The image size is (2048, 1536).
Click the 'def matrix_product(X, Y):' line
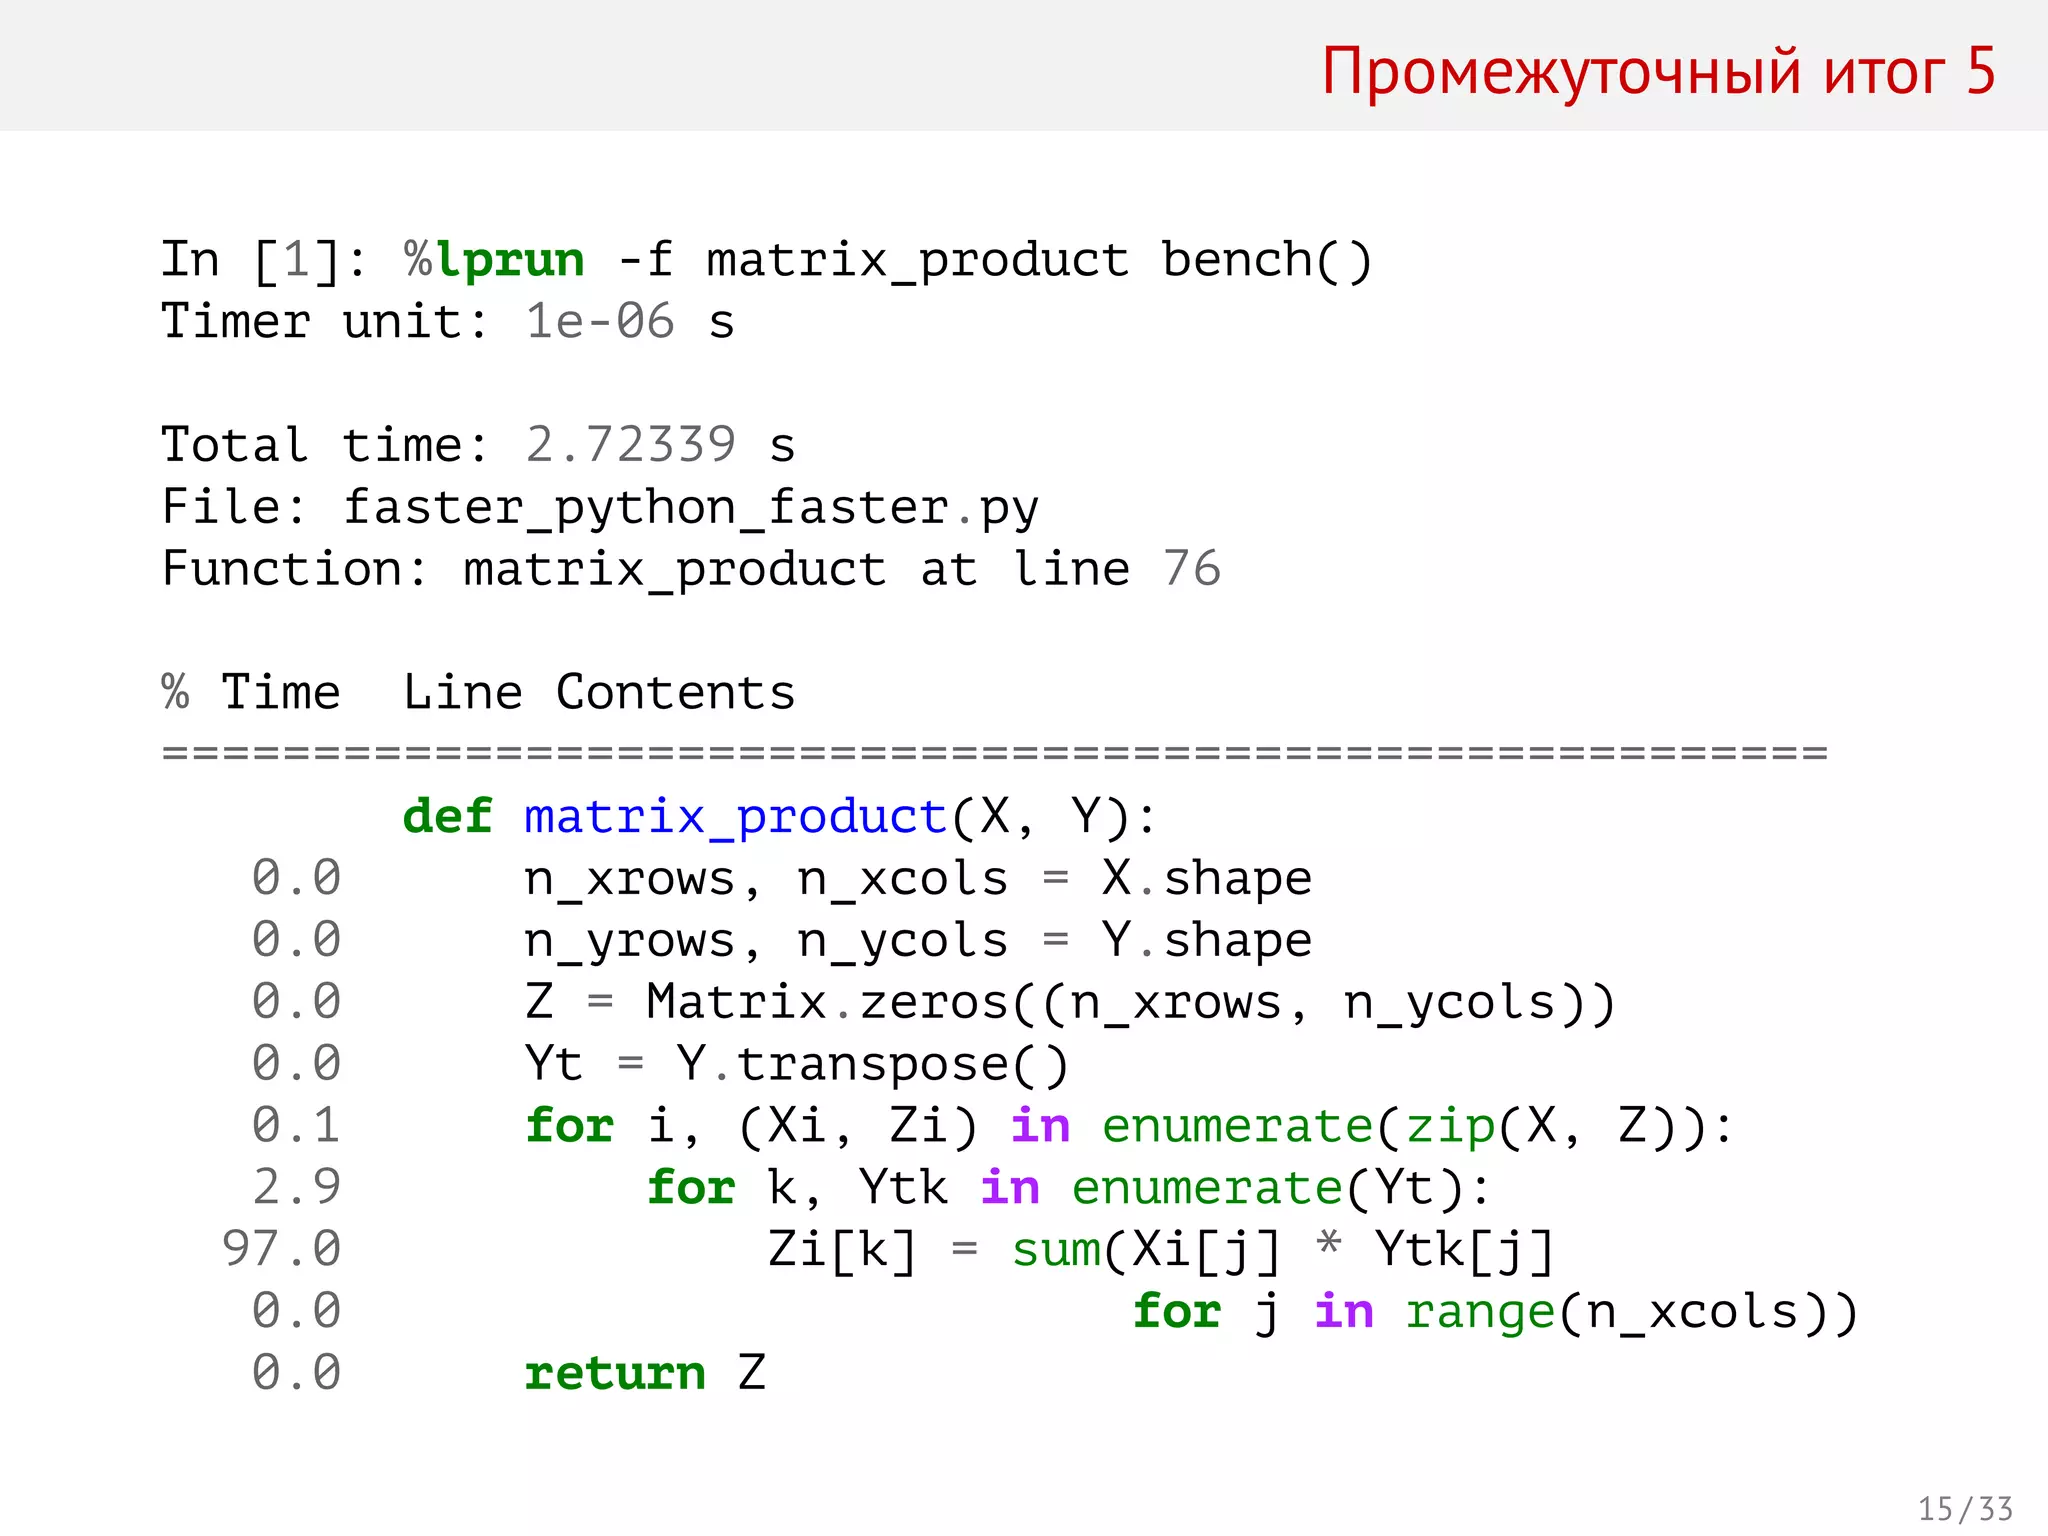point(780,818)
